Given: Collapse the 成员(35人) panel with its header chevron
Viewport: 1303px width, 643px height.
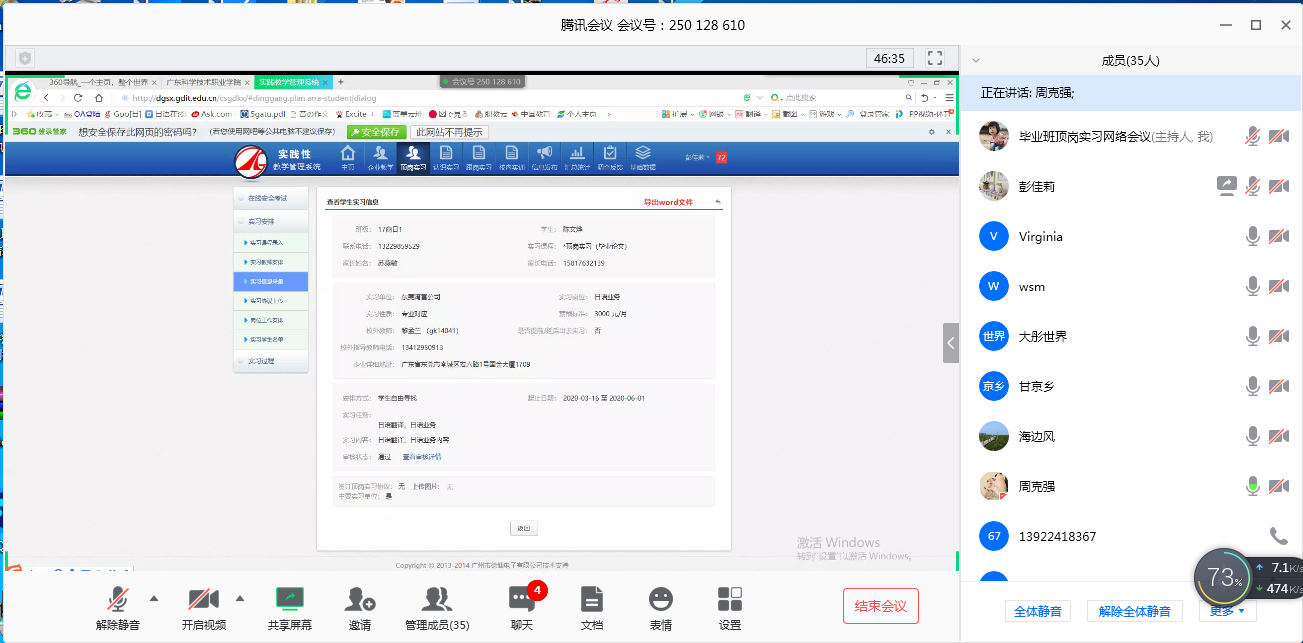Looking at the screenshot, I should click(976, 60).
